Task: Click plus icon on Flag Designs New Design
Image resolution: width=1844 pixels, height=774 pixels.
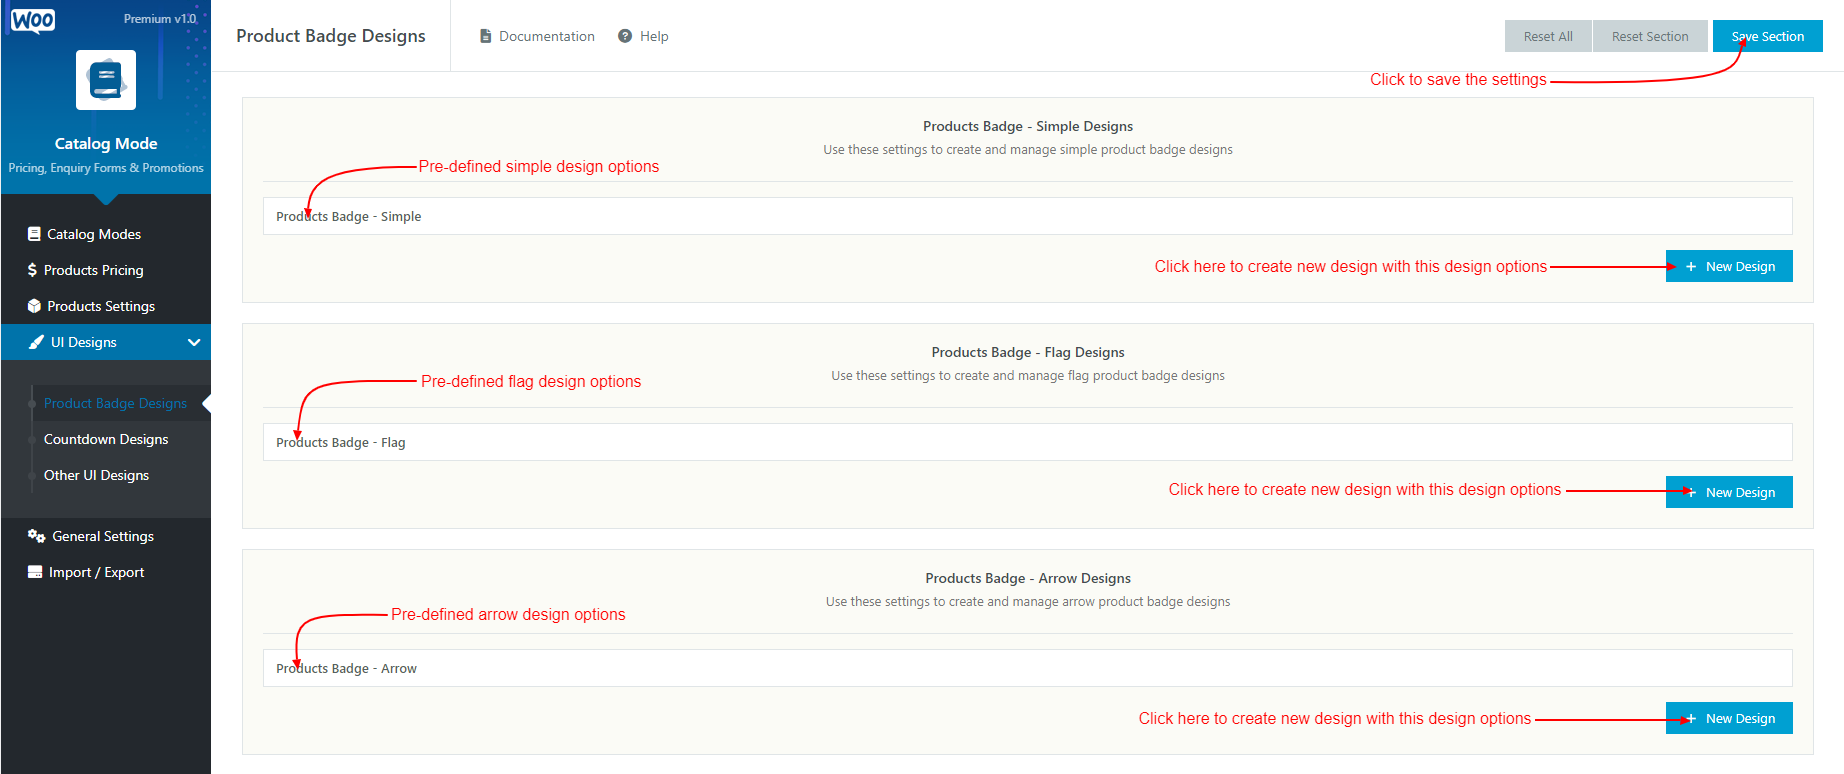Action: click(1691, 492)
